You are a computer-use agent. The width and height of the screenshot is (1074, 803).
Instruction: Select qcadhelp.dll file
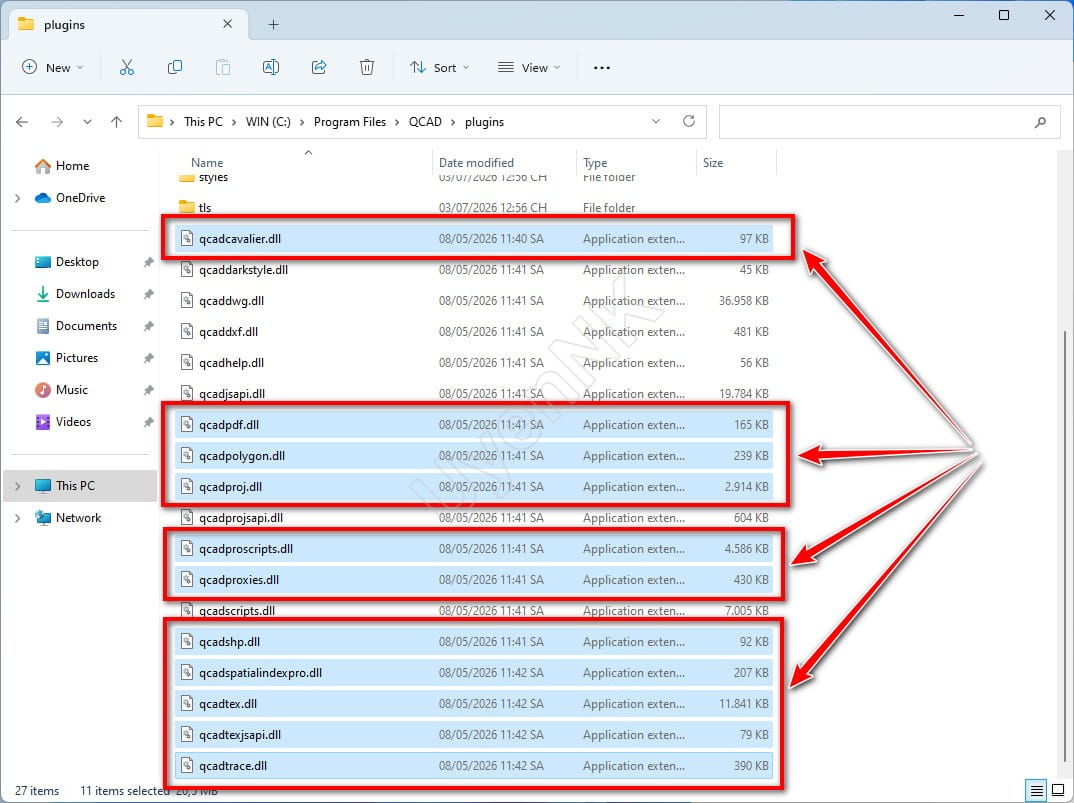(473, 362)
